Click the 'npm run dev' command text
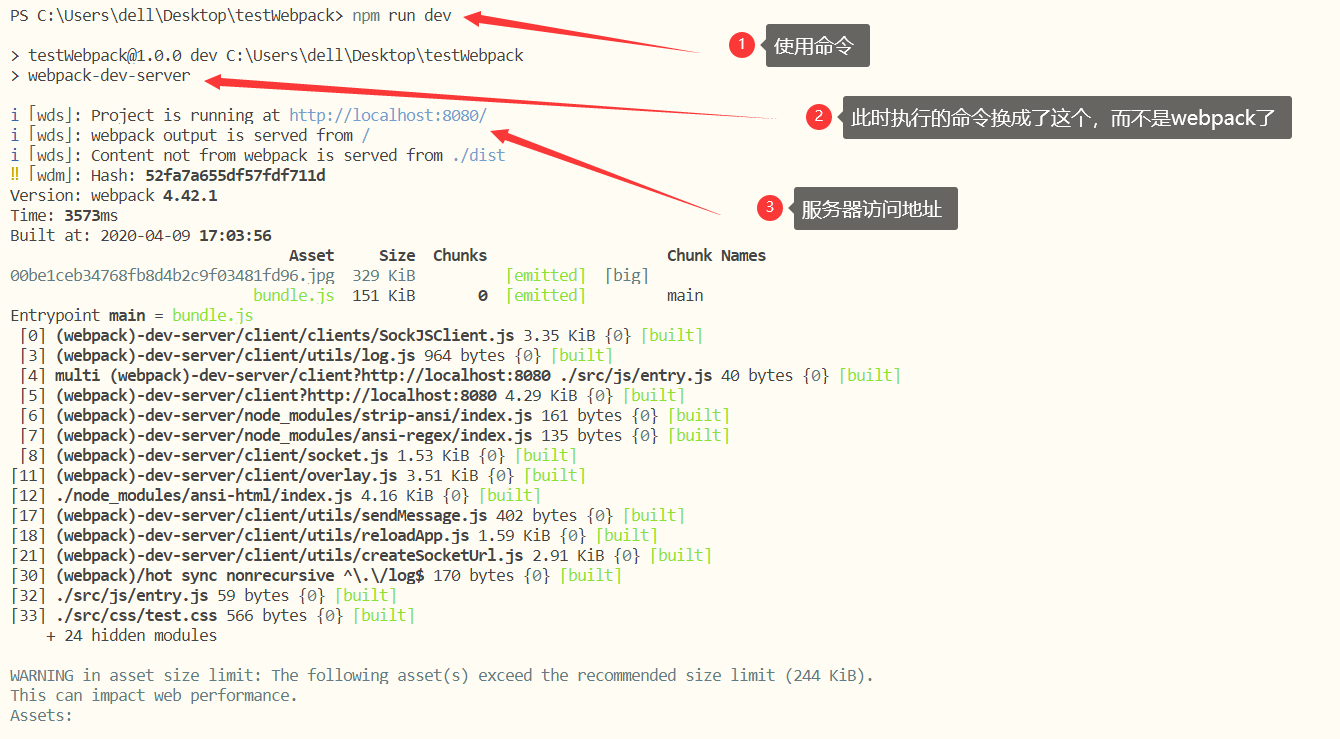Image resolution: width=1340 pixels, height=739 pixels. click(402, 16)
